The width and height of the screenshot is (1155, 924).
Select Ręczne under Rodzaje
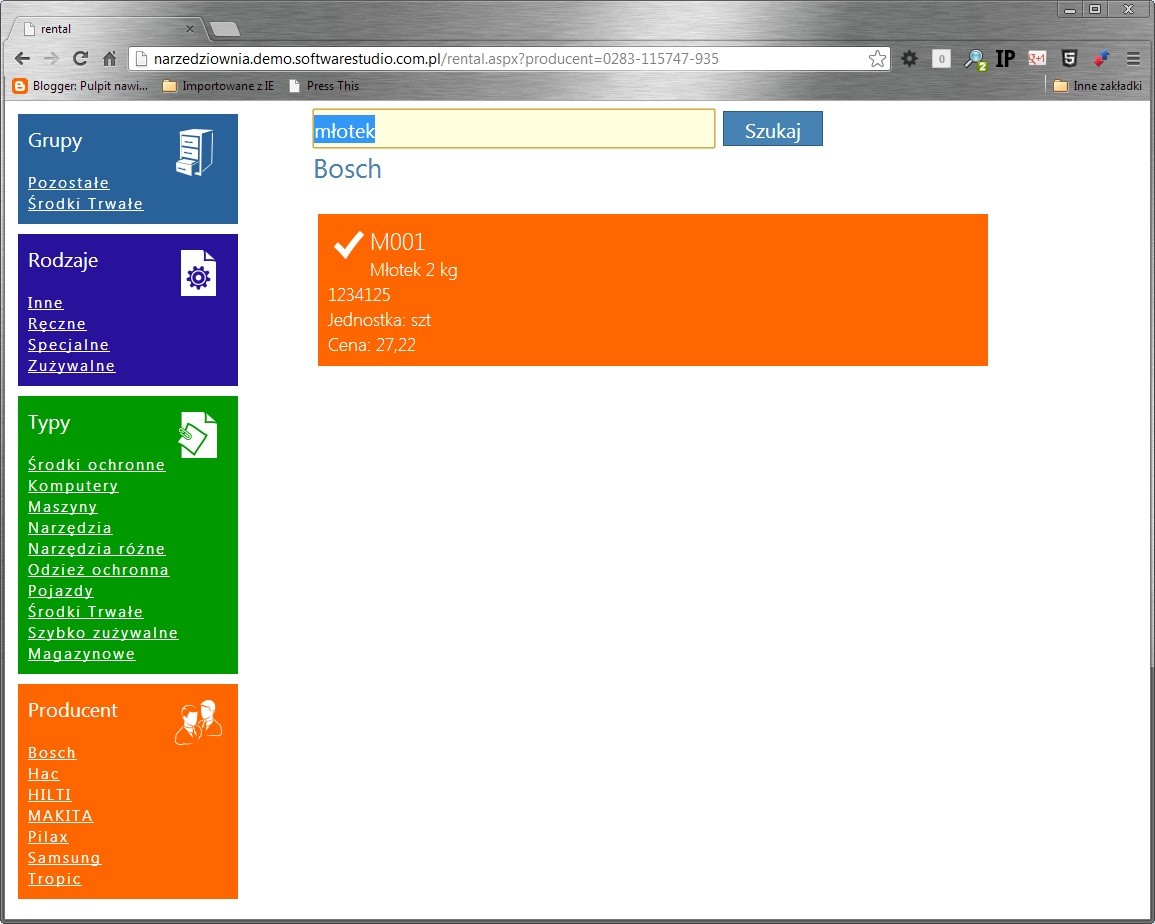point(57,324)
